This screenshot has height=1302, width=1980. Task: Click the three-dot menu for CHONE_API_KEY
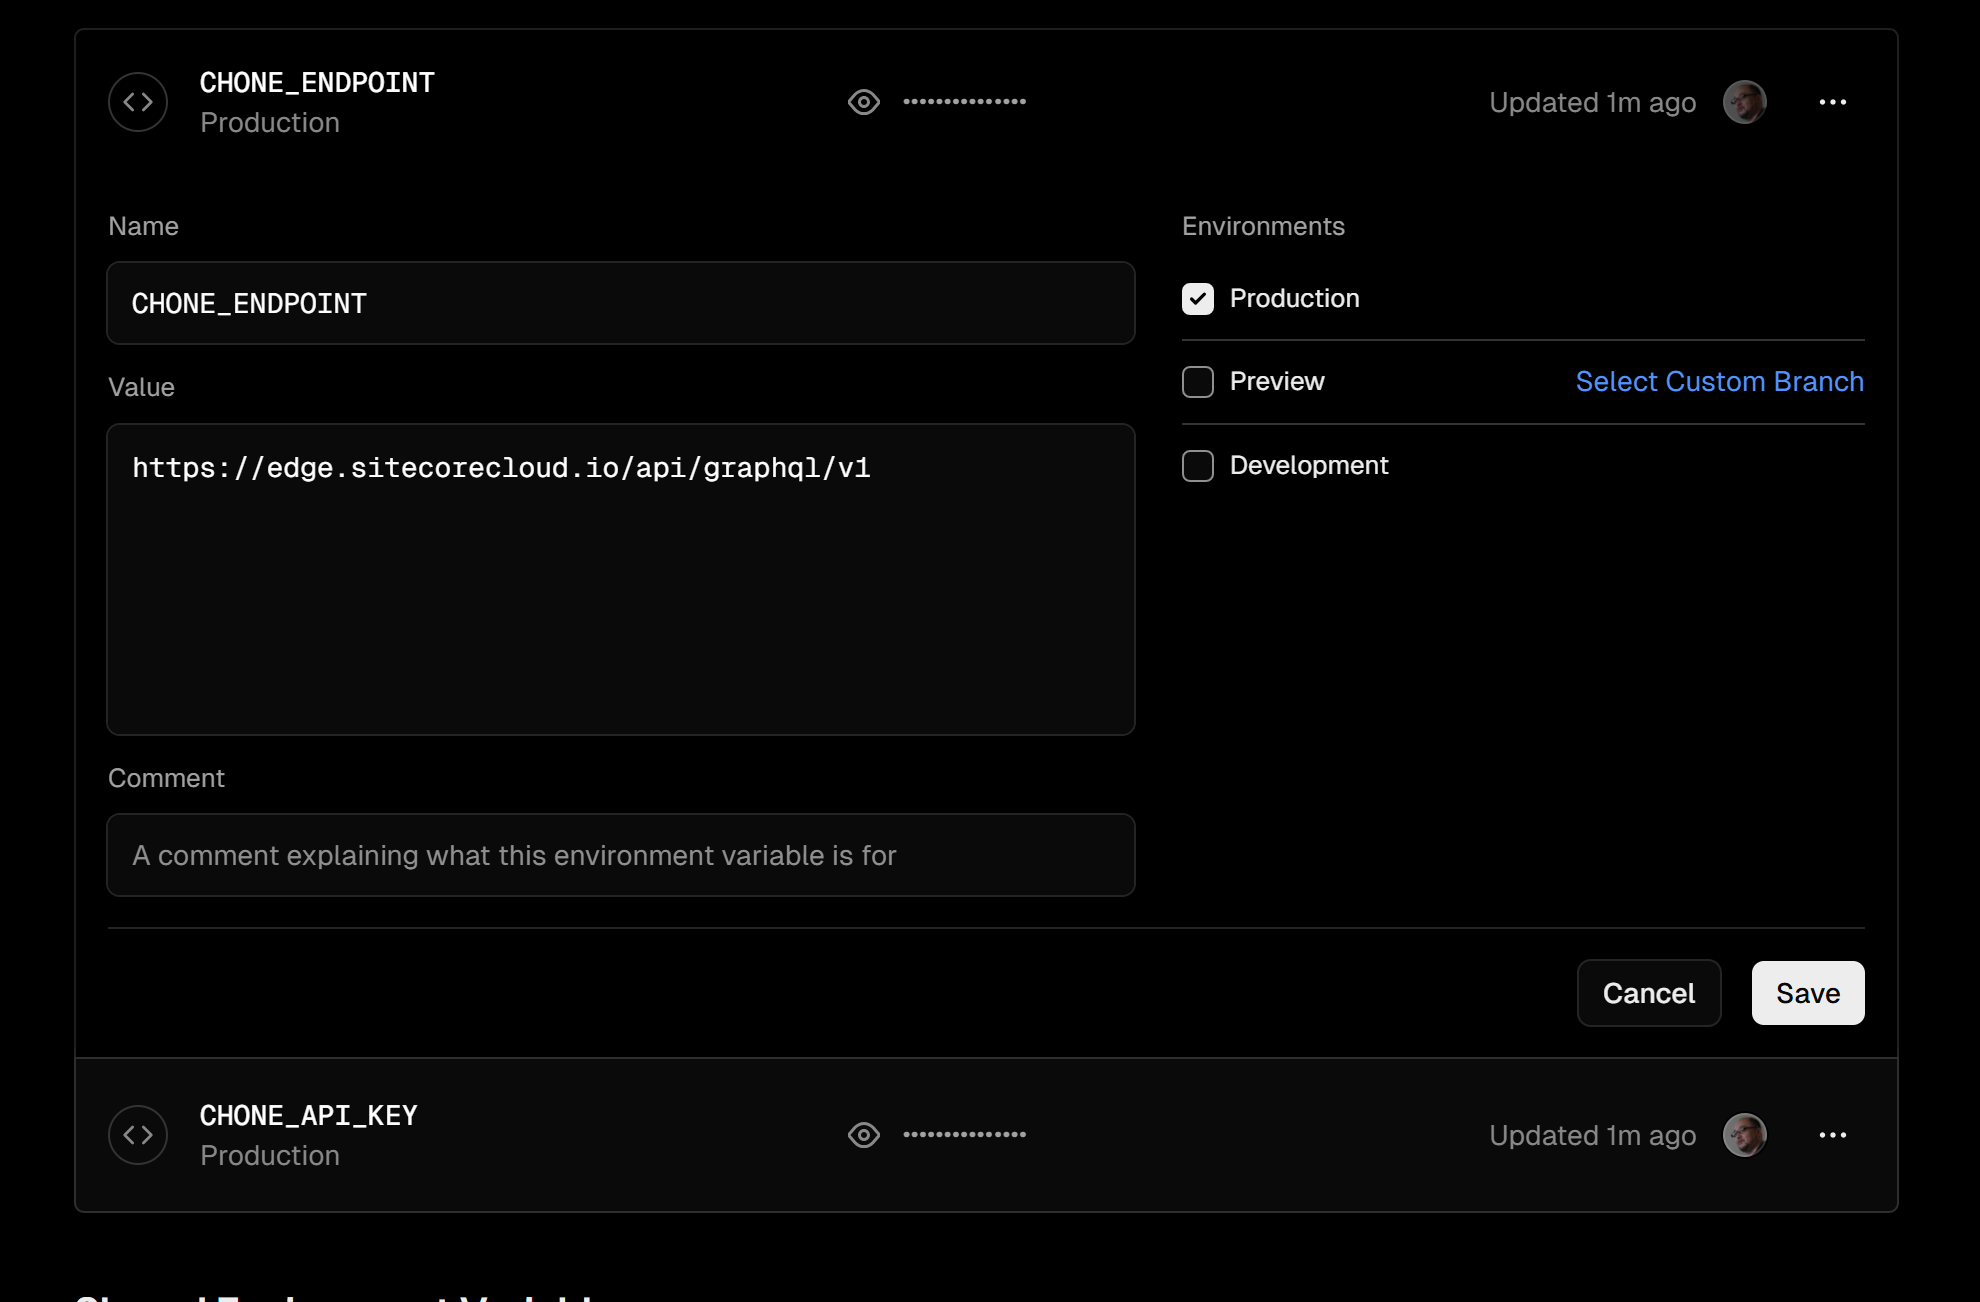click(1832, 1133)
